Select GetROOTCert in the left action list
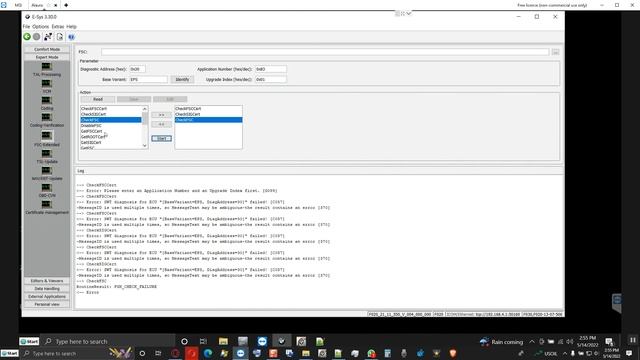640x360 pixels. [111, 137]
